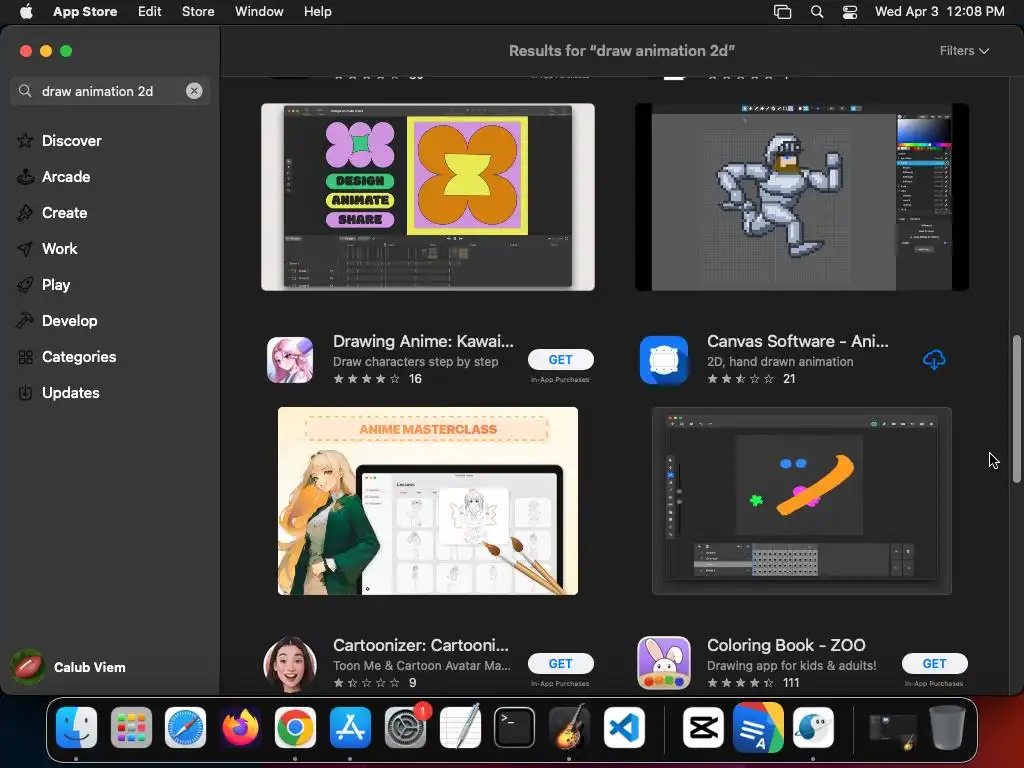View Anime Masterclass screenshot
Viewport: 1024px width, 768px height.
tap(428, 501)
